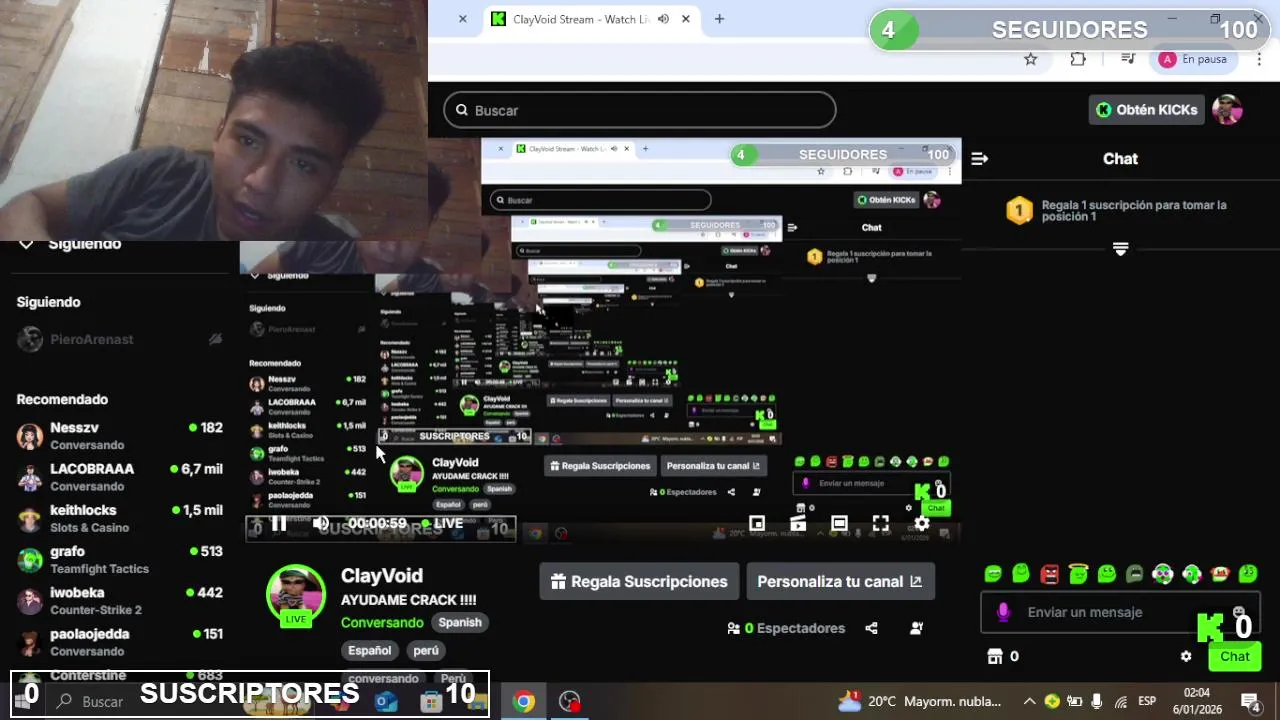Screen dimensions: 1280x720
Task: Open Conversando category link
Action: point(382,622)
